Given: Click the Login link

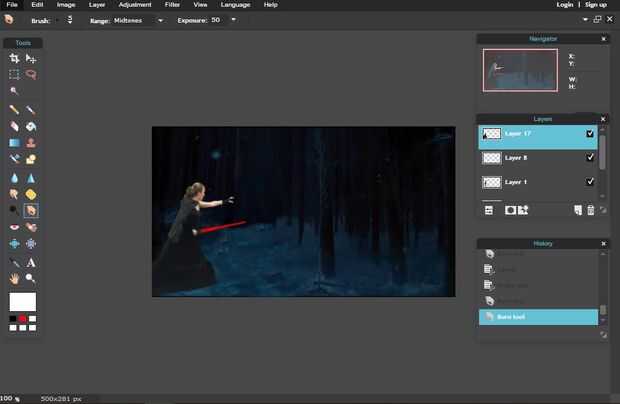Looking at the screenshot, I should (x=565, y=5).
